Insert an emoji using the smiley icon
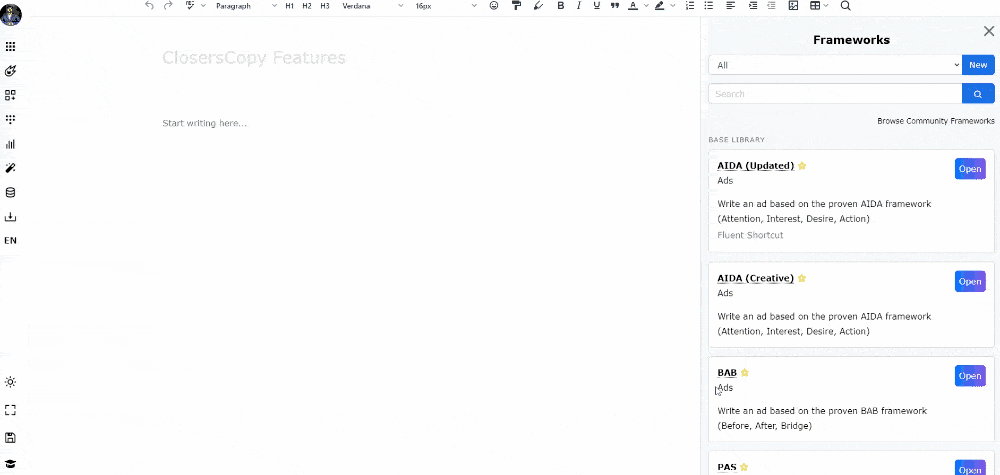The height and width of the screenshot is (475, 1000). (494, 6)
